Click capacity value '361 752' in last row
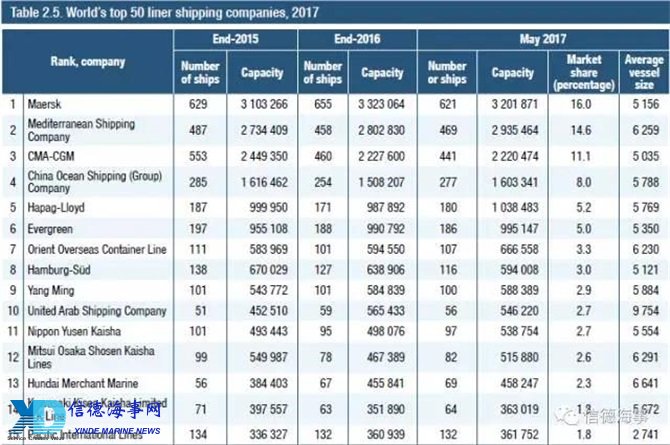The width and height of the screenshot is (670, 445). tap(519, 435)
